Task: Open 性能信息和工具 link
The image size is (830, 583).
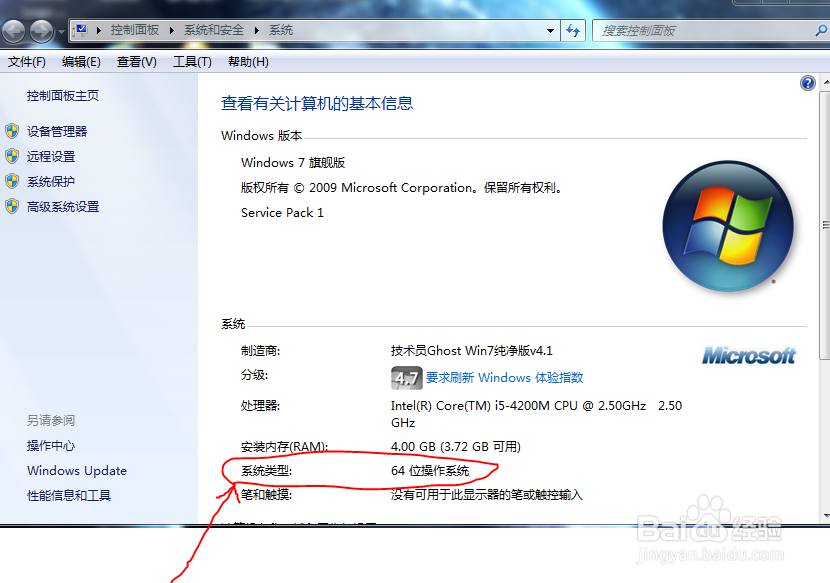Action: (69, 496)
